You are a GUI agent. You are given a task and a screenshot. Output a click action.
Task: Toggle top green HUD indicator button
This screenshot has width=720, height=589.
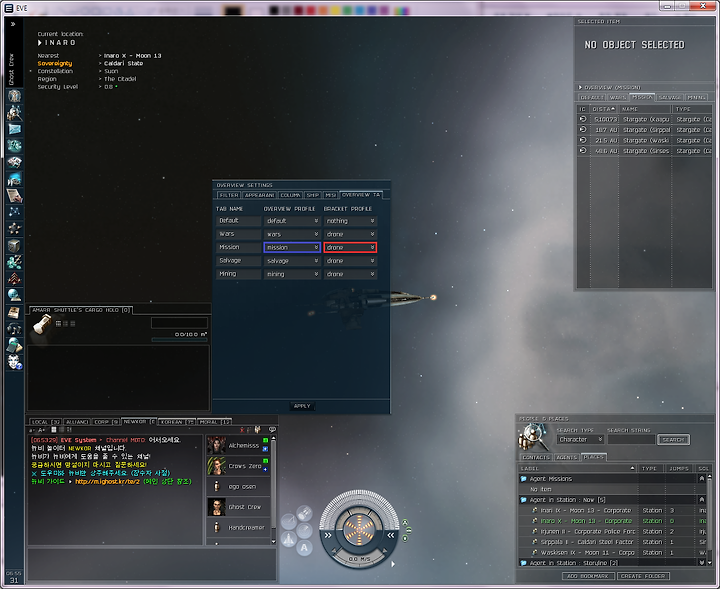point(405,522)
